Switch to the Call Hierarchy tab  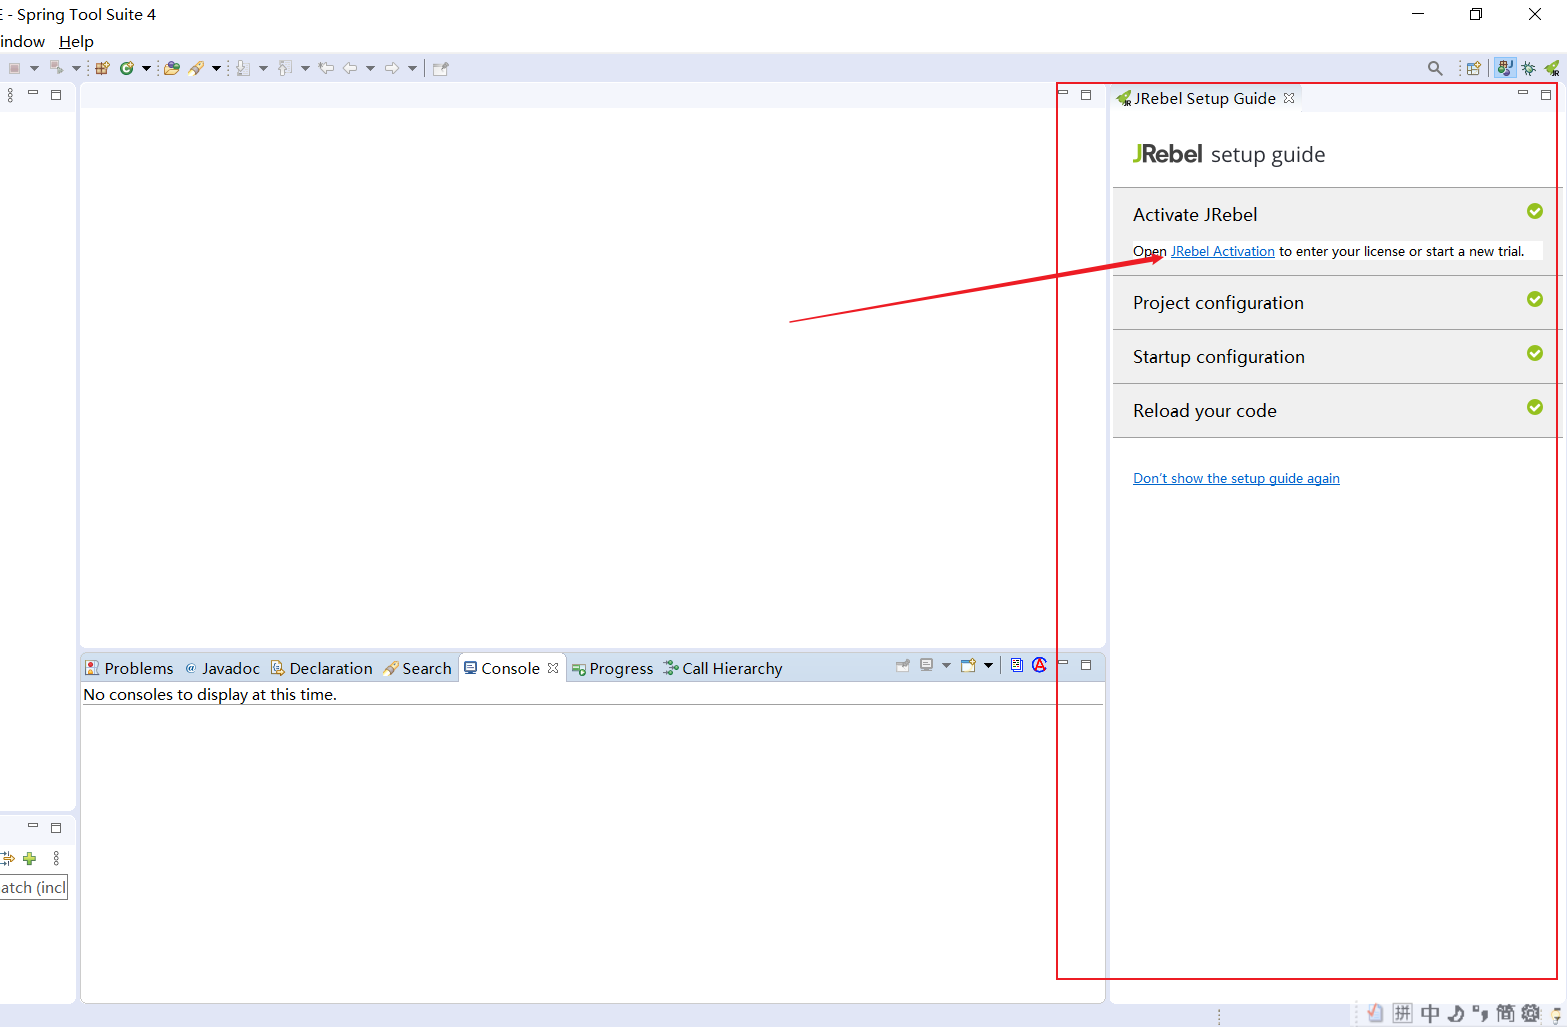point(722,668)
